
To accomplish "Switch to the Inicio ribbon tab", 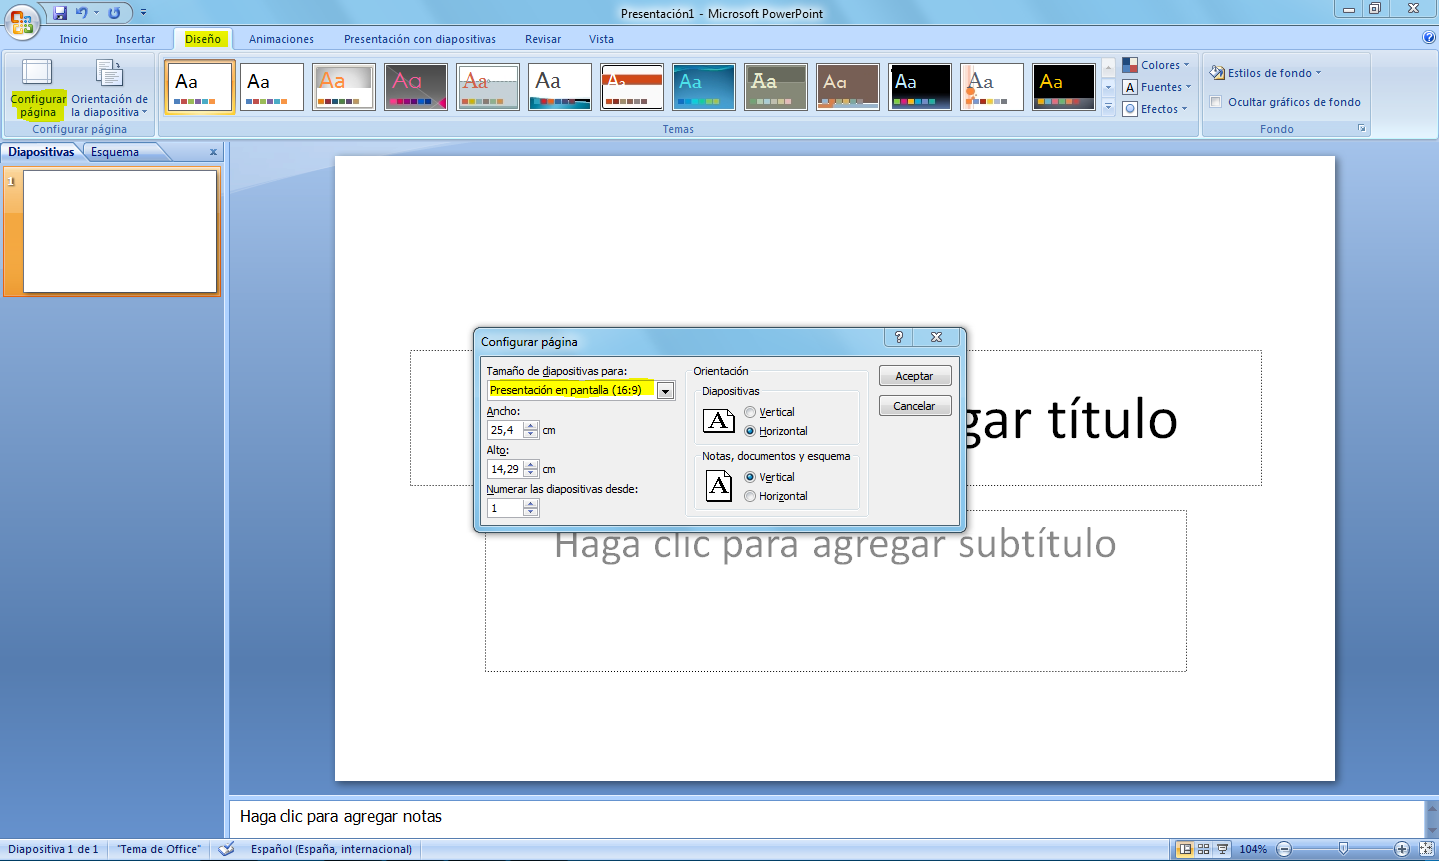I will (74, 39).
